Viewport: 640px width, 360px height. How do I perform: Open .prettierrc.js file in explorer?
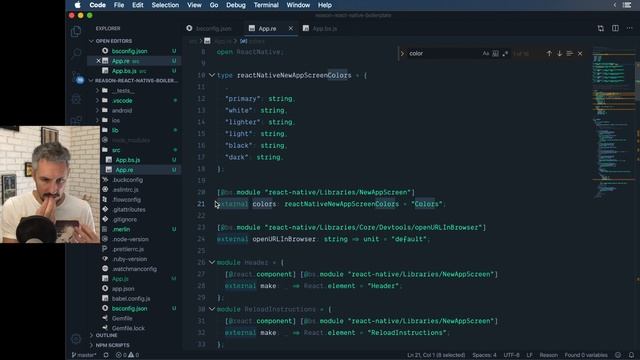click(128, 249)
